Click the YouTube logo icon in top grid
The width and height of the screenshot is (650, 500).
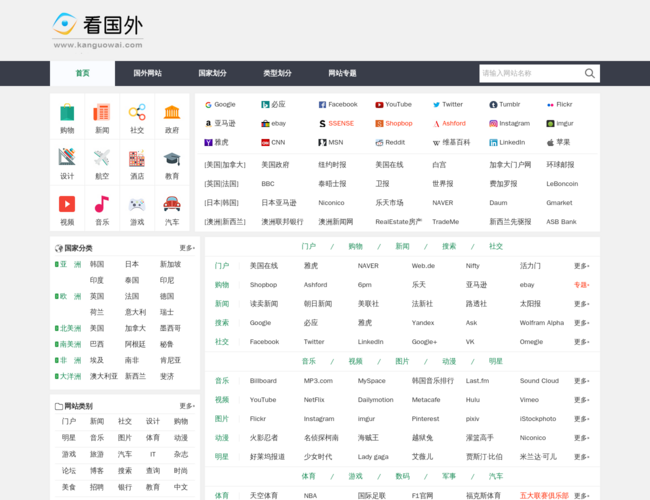379,105
